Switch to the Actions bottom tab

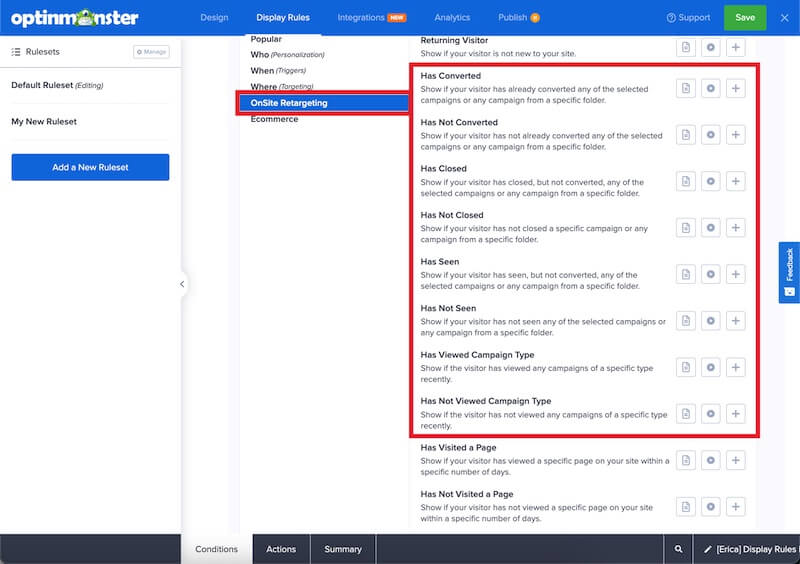[281, 549]
